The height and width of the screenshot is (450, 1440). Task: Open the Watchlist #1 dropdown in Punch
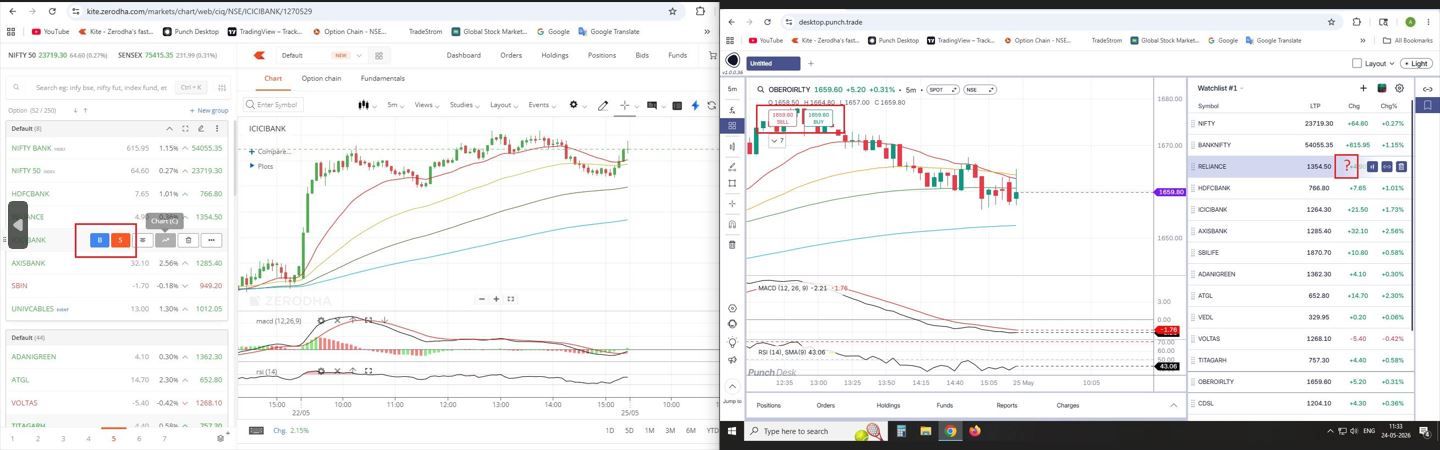[x=1220, y=88]
